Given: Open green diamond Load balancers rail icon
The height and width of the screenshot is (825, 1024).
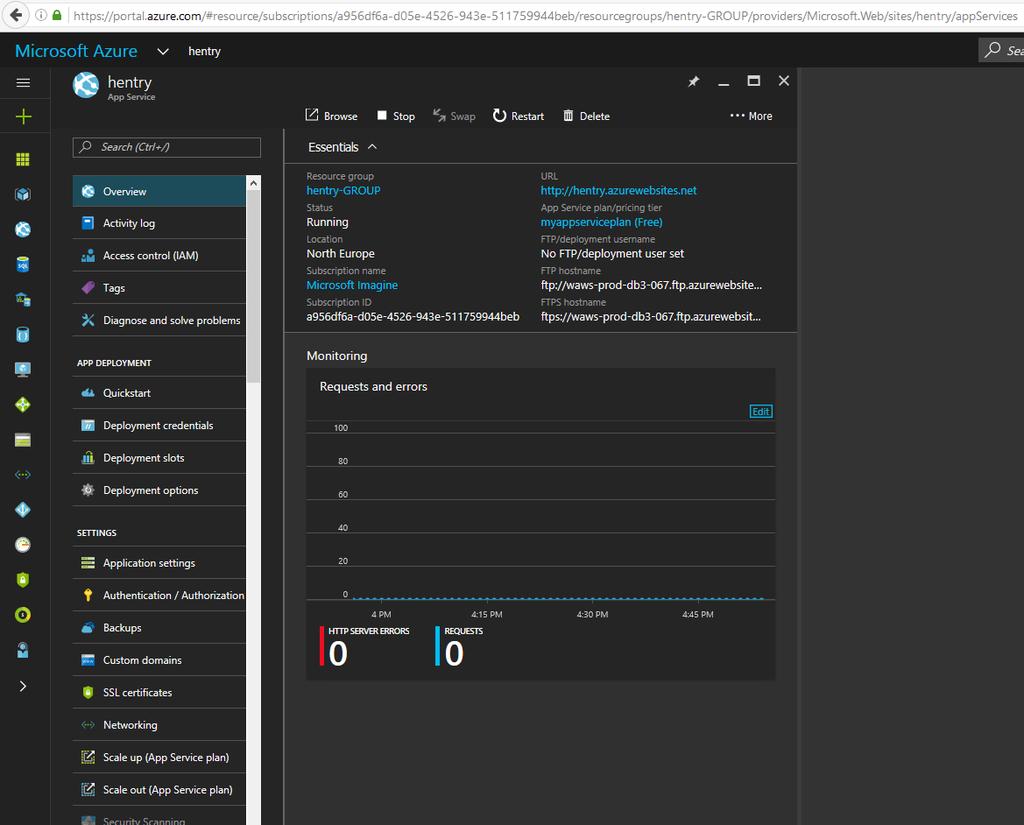Looking at the screenshot, I should tap(23, 405).
